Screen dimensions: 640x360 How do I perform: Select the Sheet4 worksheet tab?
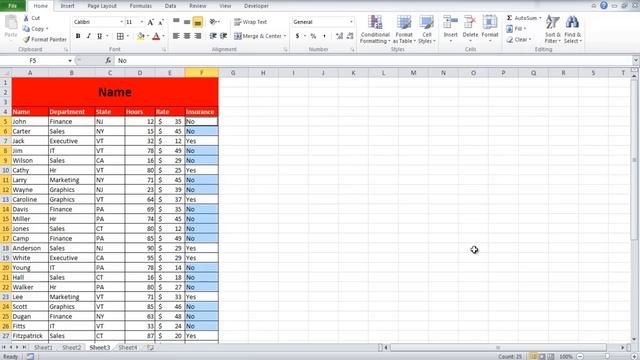[128, 347]
